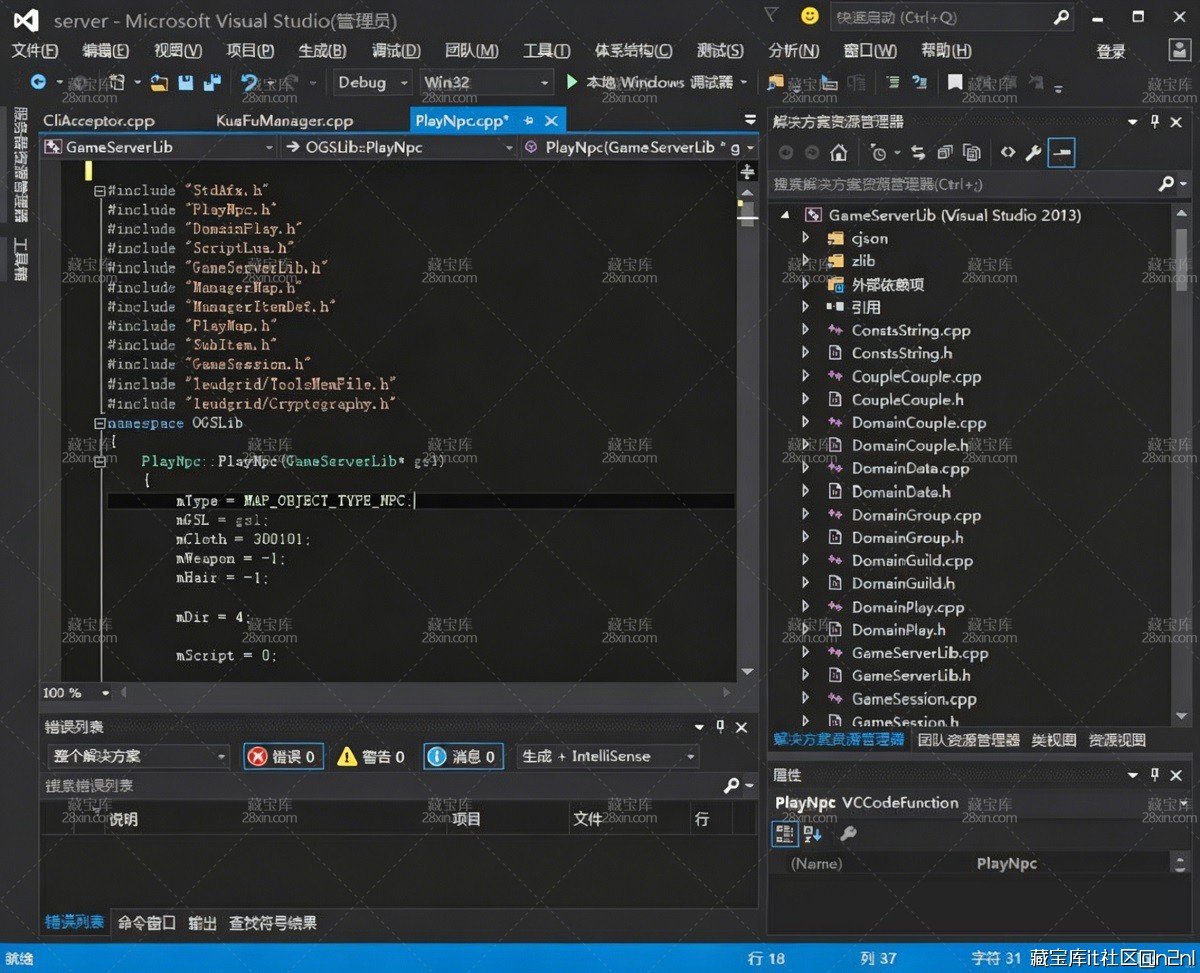
Task: Click 登录 sign-in link
Action: pos(1111,51)
